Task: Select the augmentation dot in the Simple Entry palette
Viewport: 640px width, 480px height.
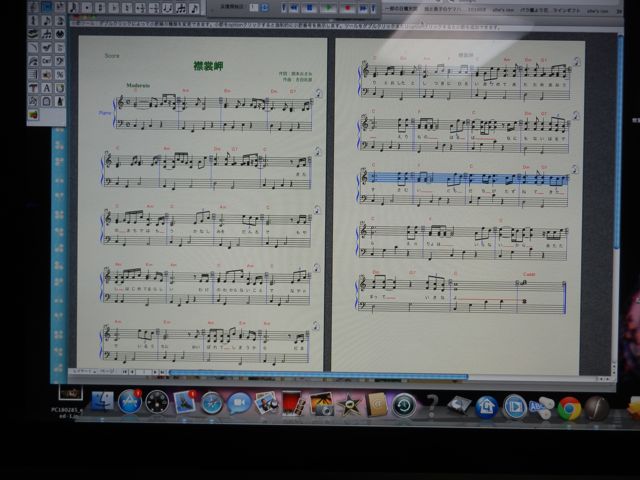Action: click(87, 7)
